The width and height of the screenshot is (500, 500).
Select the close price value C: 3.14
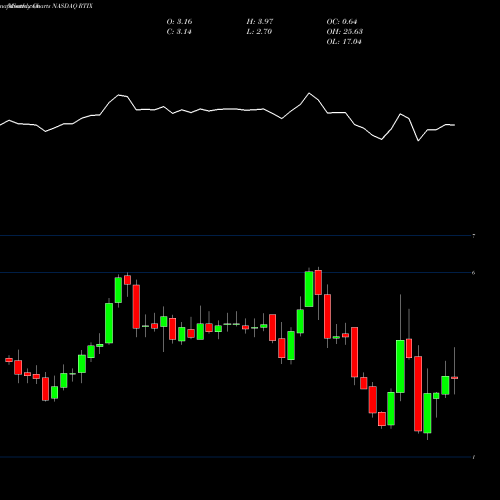pyautogui.click(x=179, y=32)
